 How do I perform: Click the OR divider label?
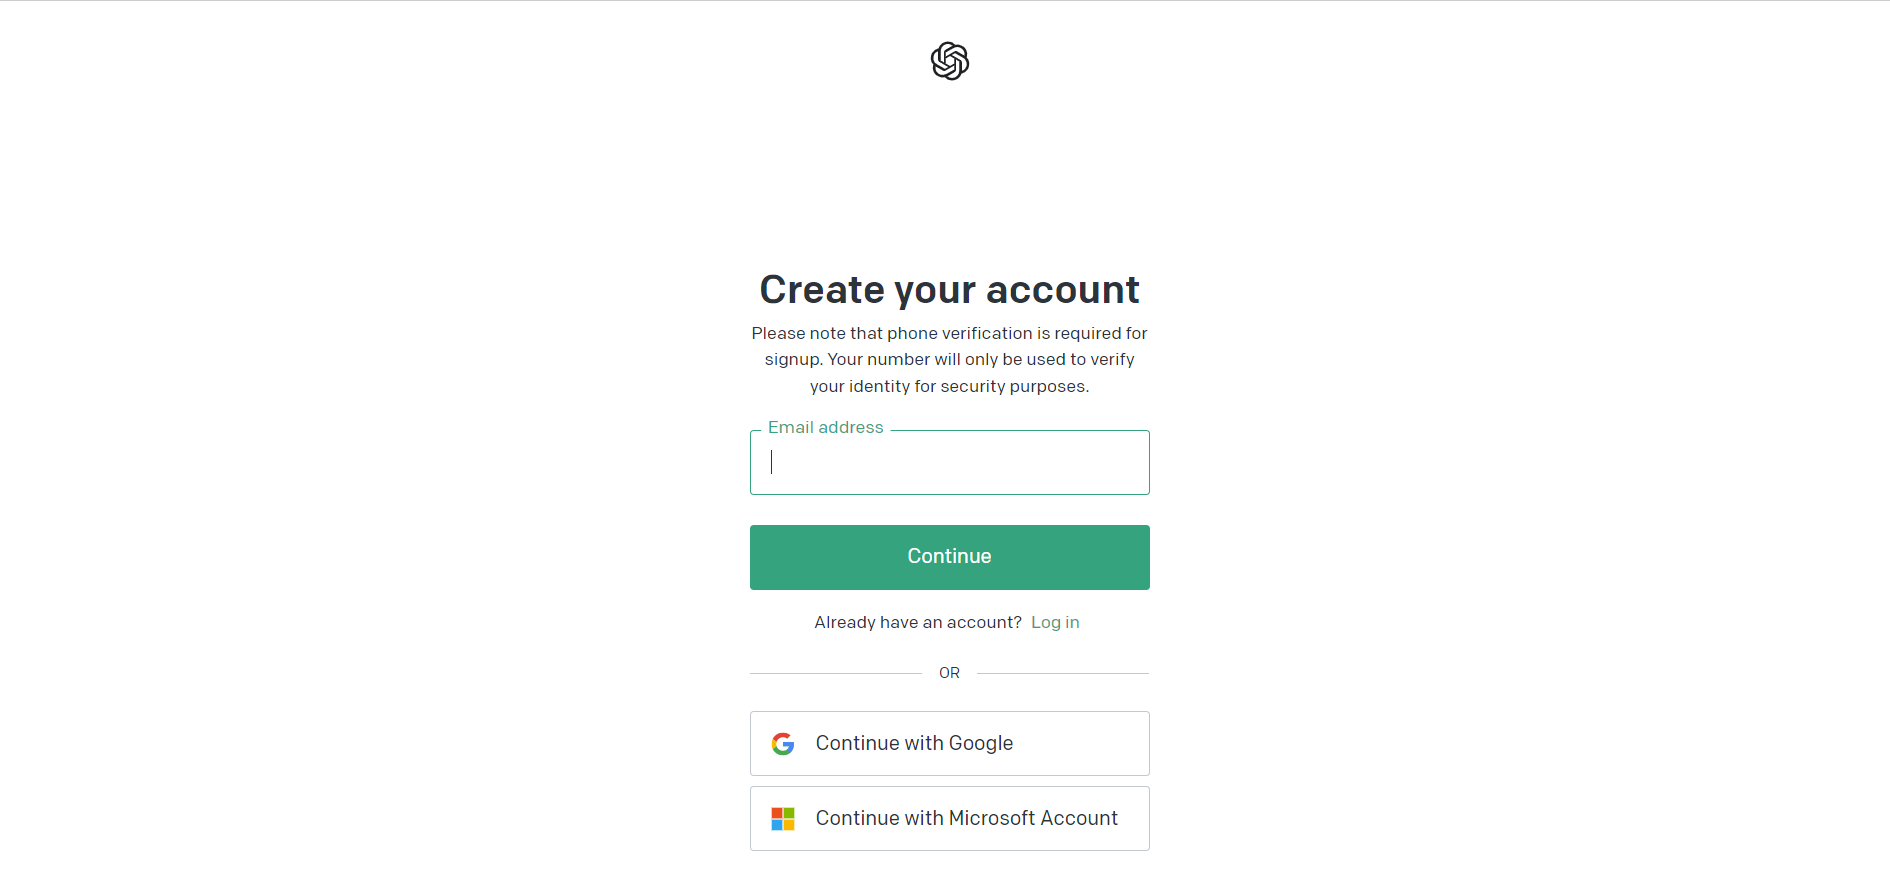pyautogui.click(x=949, y=673)
